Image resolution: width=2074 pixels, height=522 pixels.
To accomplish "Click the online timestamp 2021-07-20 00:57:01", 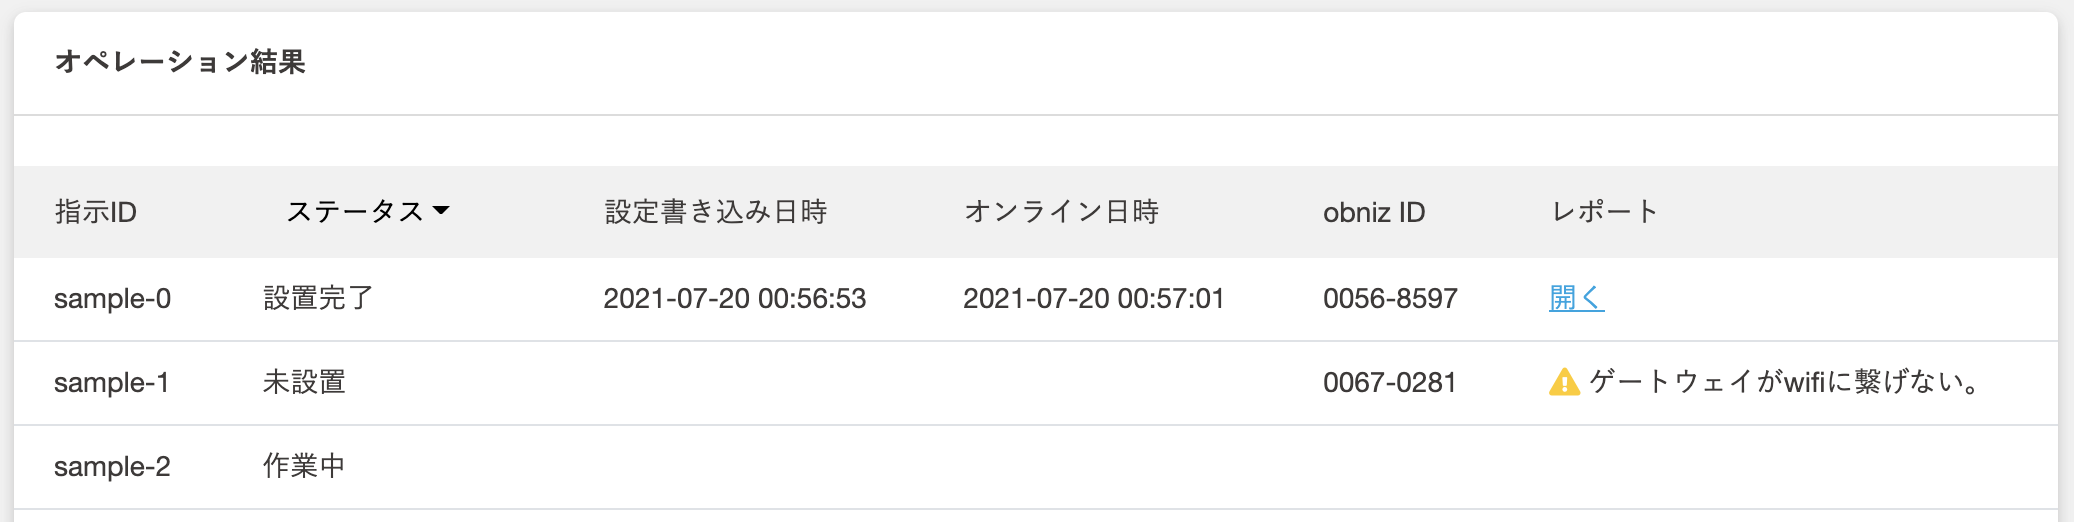I will (x=1094, y=298).
